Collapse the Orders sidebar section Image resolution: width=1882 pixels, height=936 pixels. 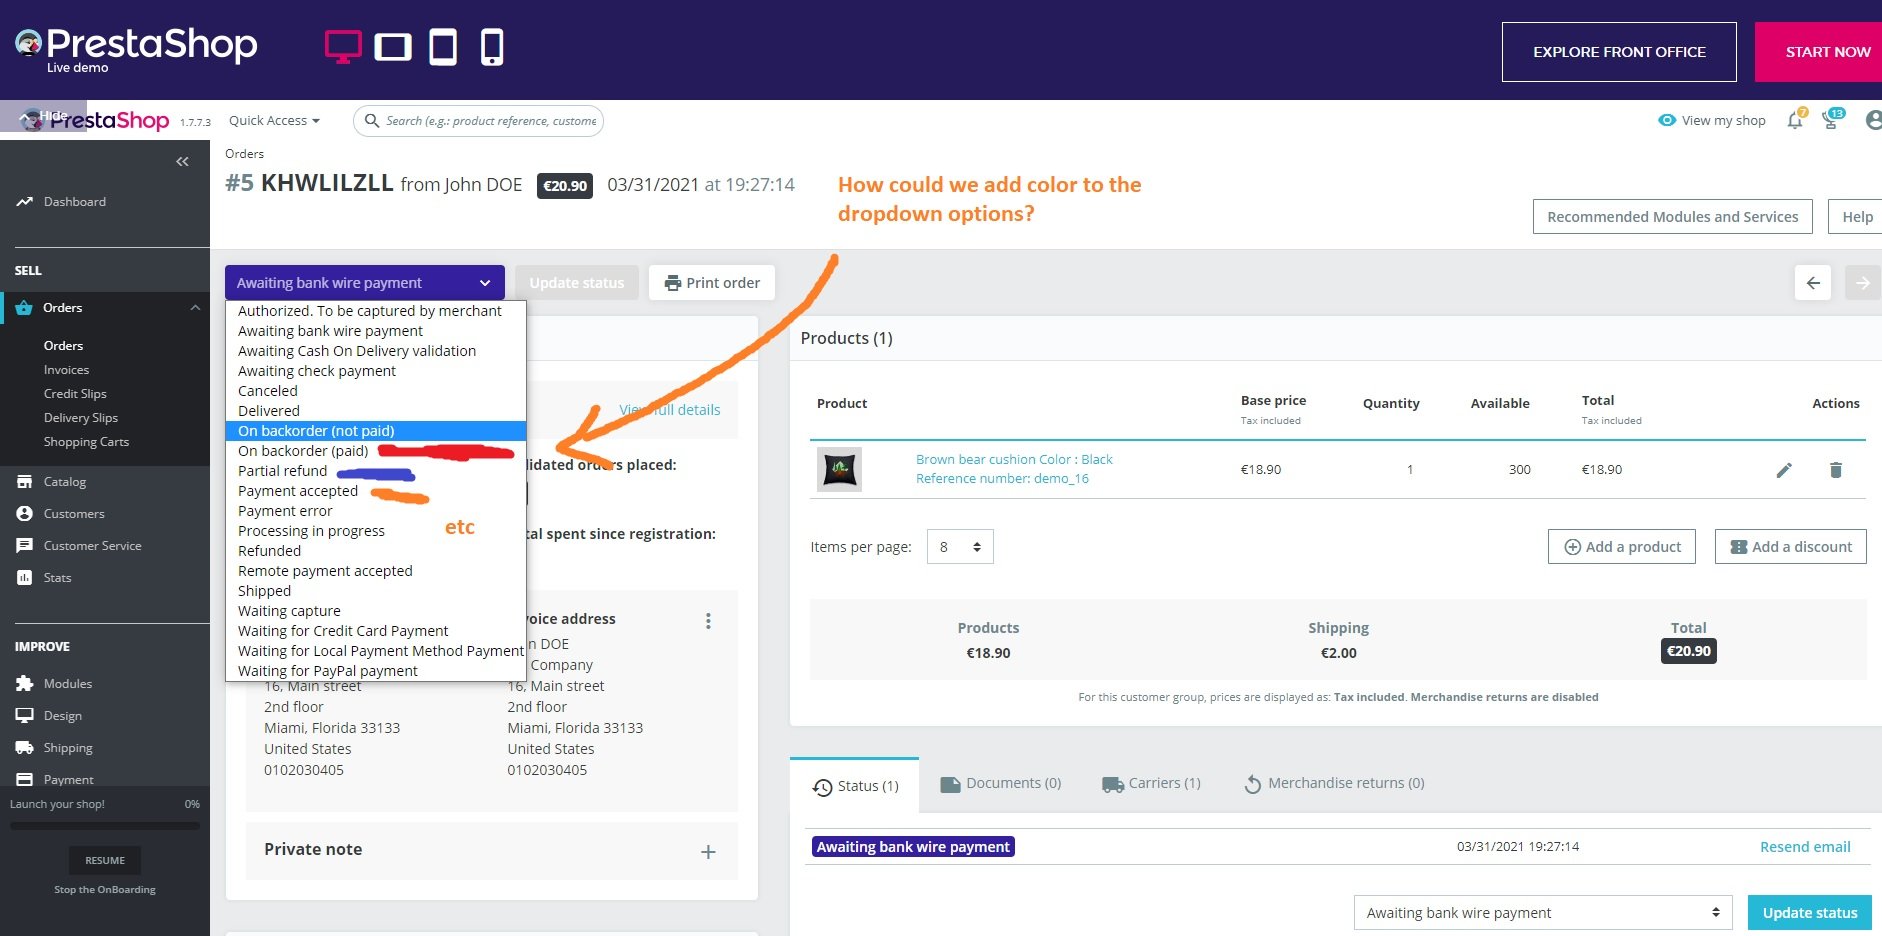click(195, 308)
